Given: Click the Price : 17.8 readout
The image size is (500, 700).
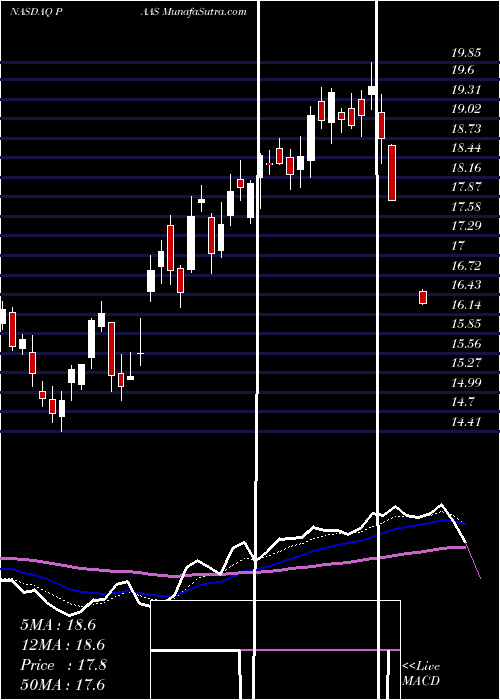Looking at the screenshot, I should pyautogui.click(x=63, y=665).
